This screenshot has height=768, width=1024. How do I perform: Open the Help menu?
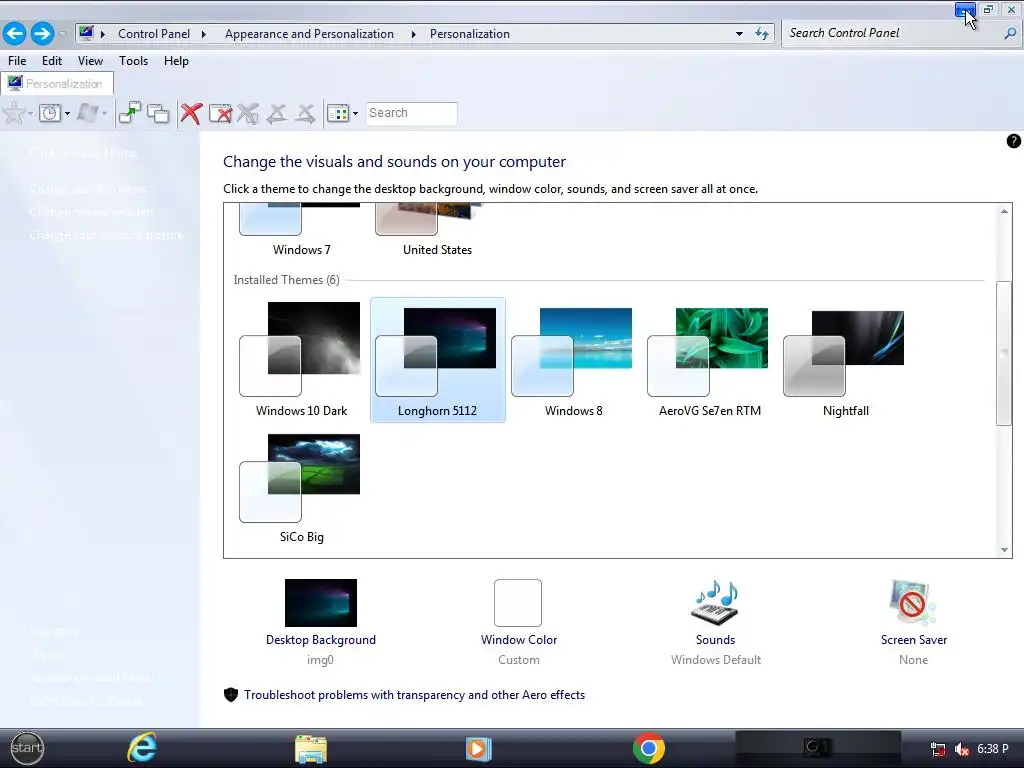176,61
